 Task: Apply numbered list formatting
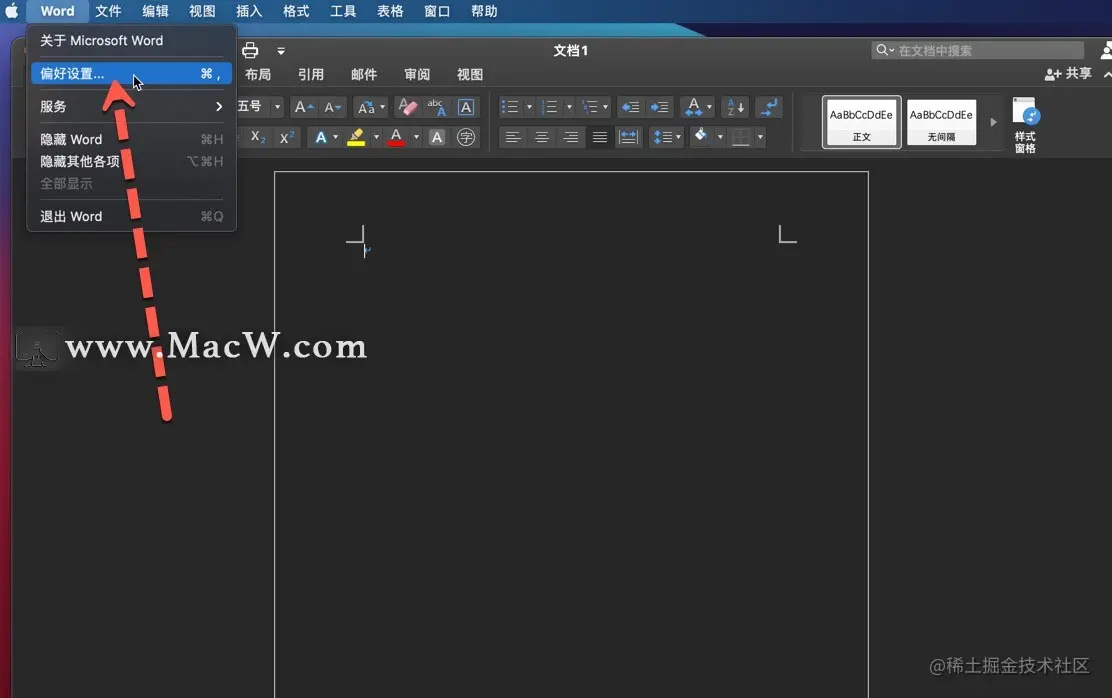(550, 107)
